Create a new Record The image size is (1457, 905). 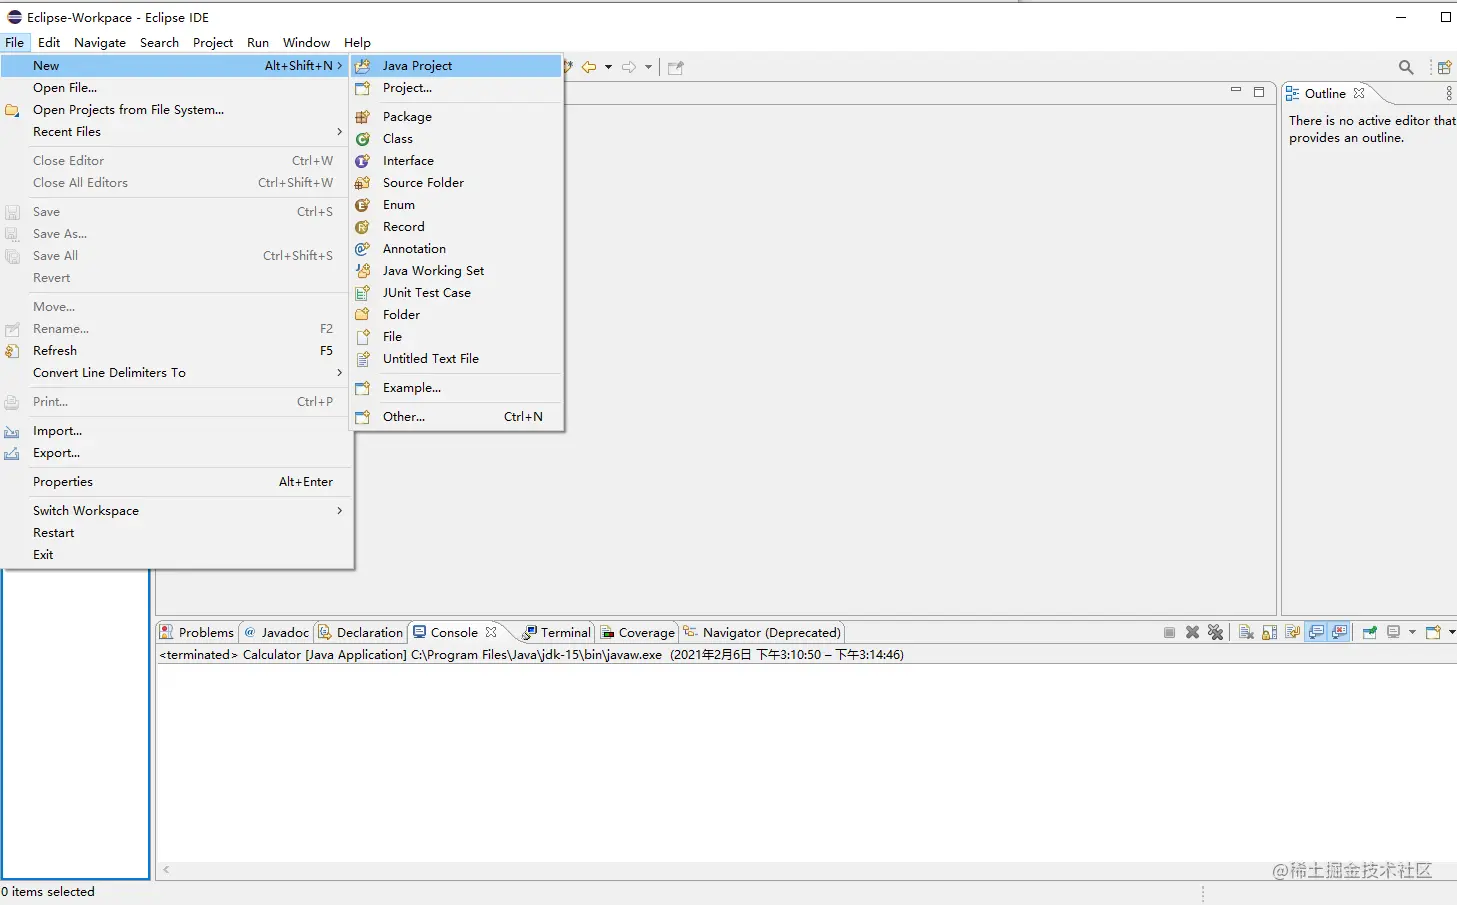tap(457, 226)
